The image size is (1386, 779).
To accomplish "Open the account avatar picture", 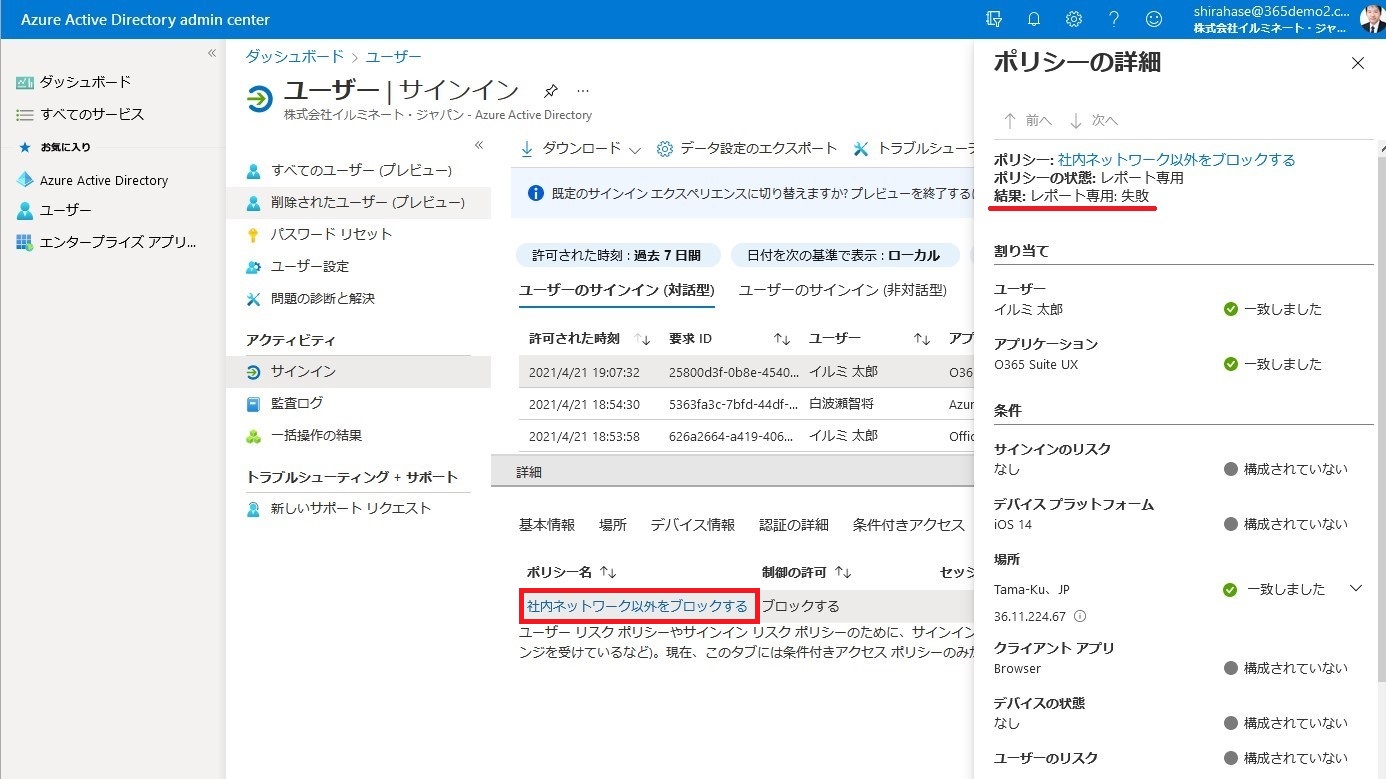I will [1372, 19].
